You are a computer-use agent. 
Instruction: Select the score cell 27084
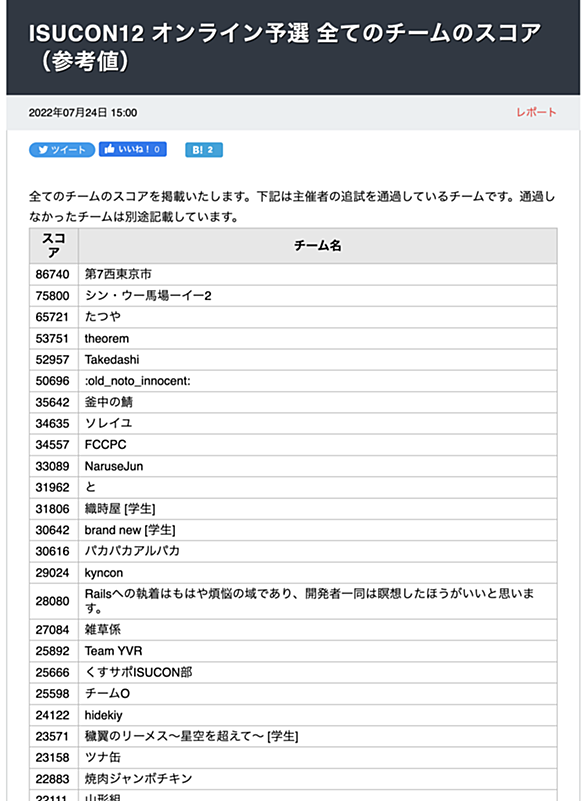[54, 630]
